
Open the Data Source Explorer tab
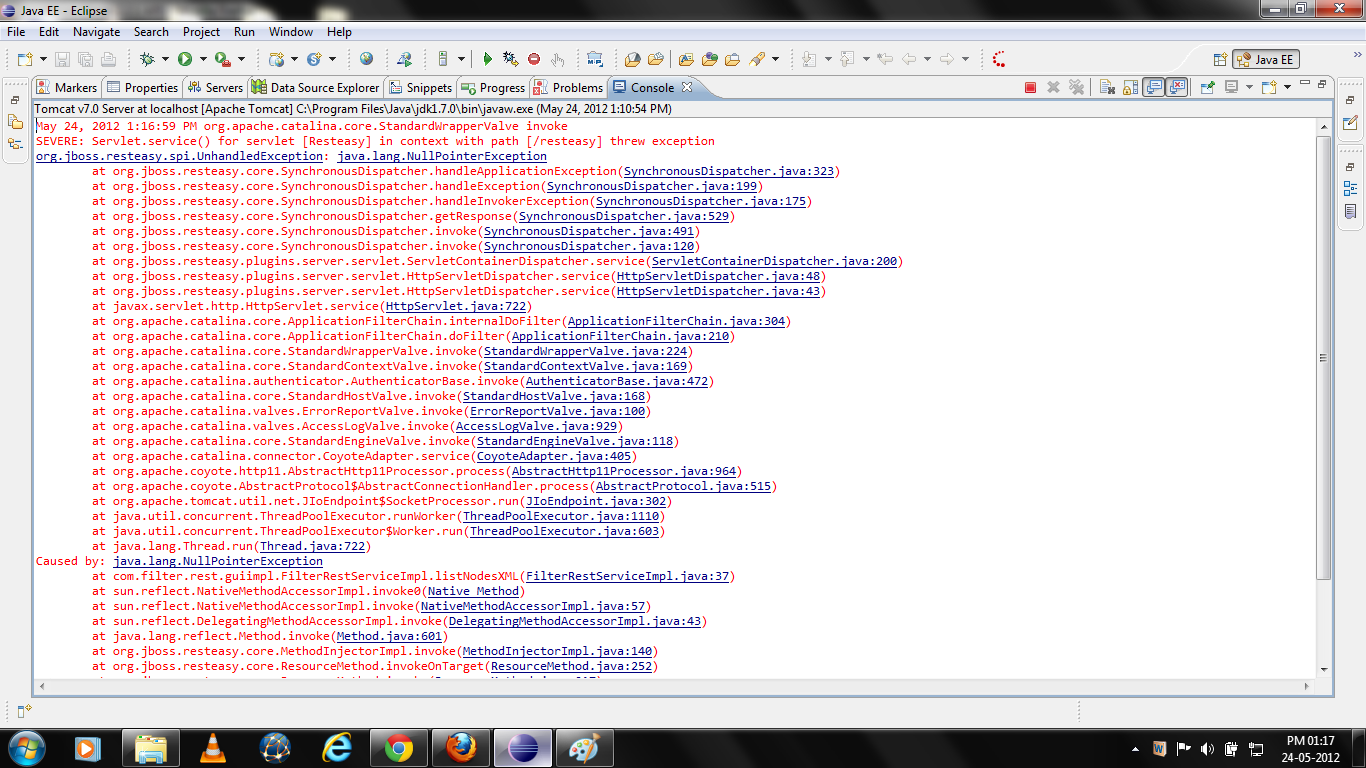click(316, 87)
